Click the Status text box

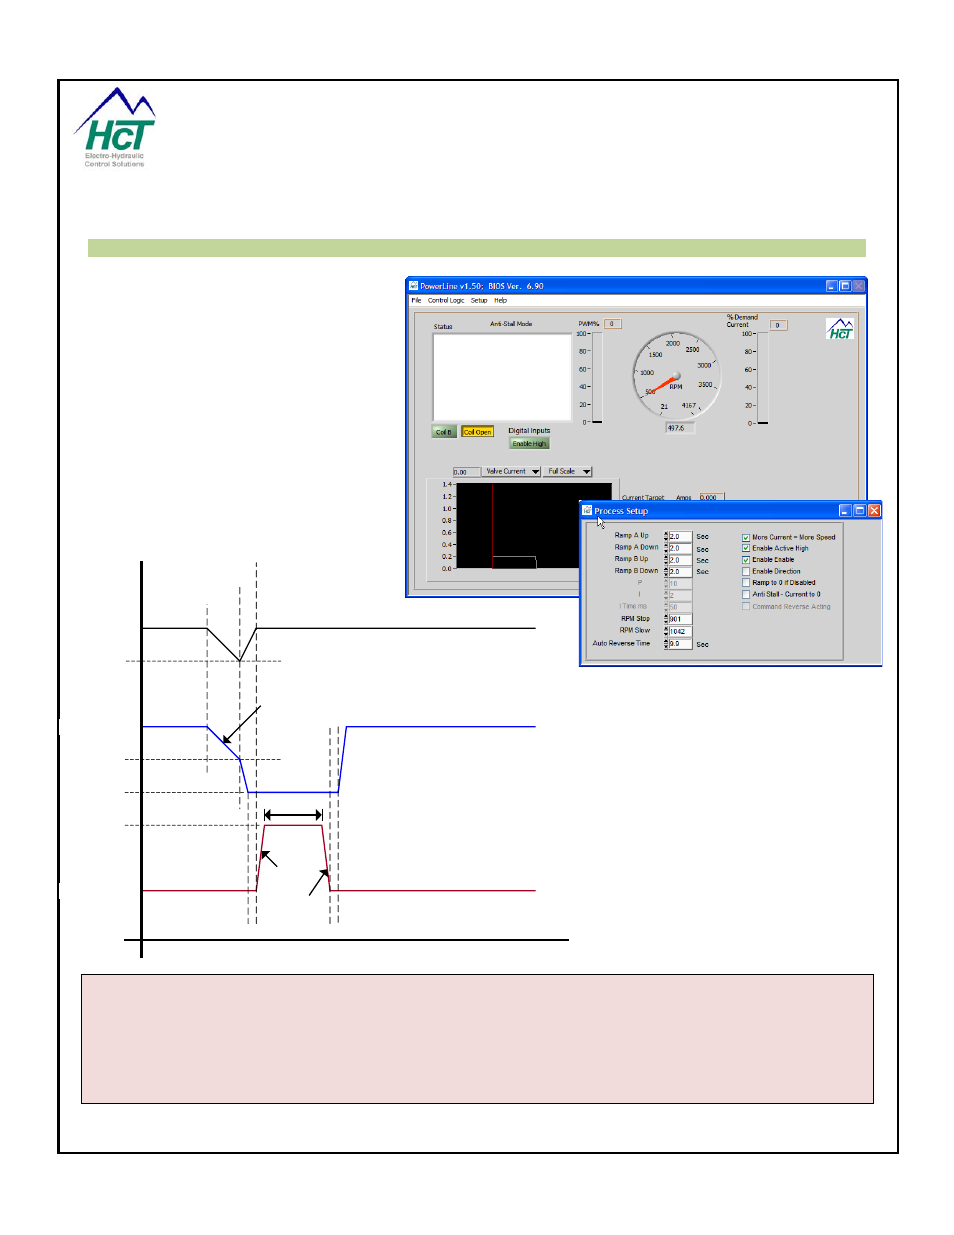click(502, 377)
